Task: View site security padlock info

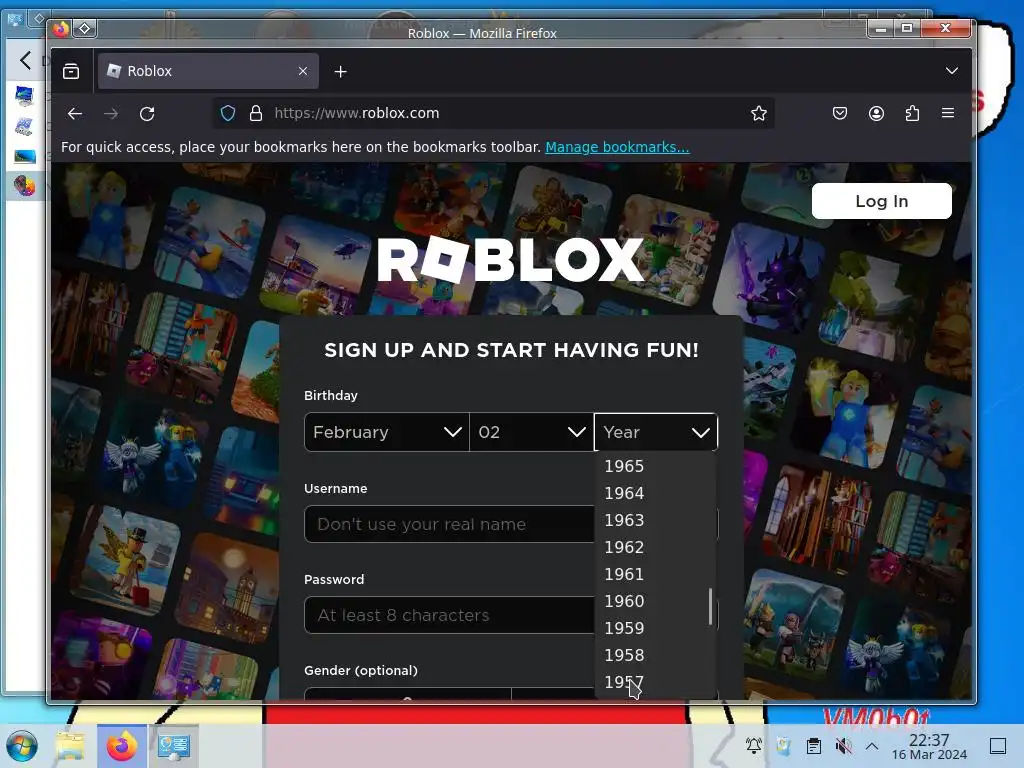Action: (256, 114)
